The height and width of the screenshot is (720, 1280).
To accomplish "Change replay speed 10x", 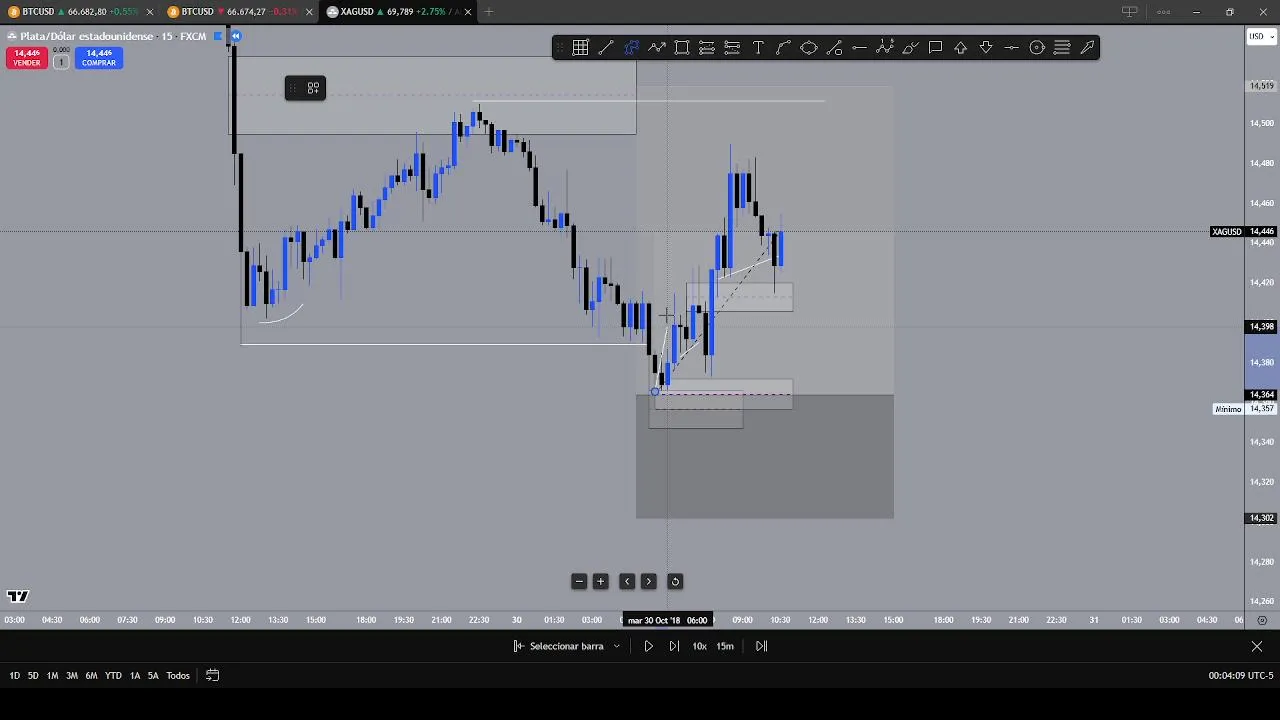I will click(699, 646).
